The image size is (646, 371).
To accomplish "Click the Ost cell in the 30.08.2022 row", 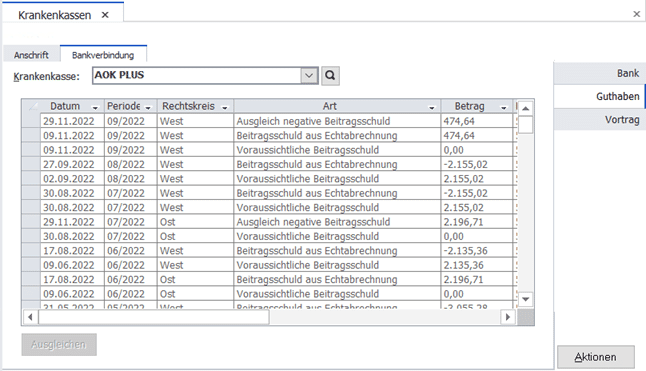I will [x=195, y=236].
